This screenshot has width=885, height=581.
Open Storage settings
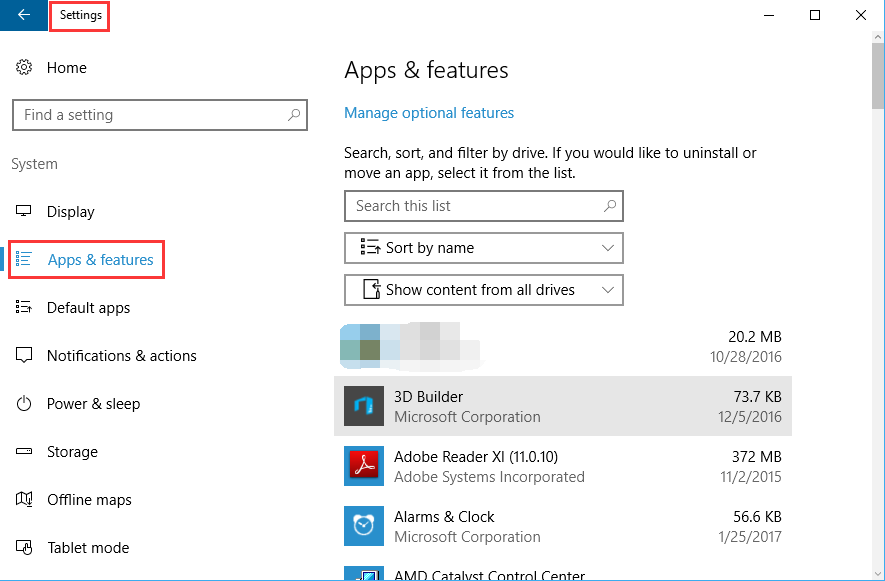pos(72,452)
